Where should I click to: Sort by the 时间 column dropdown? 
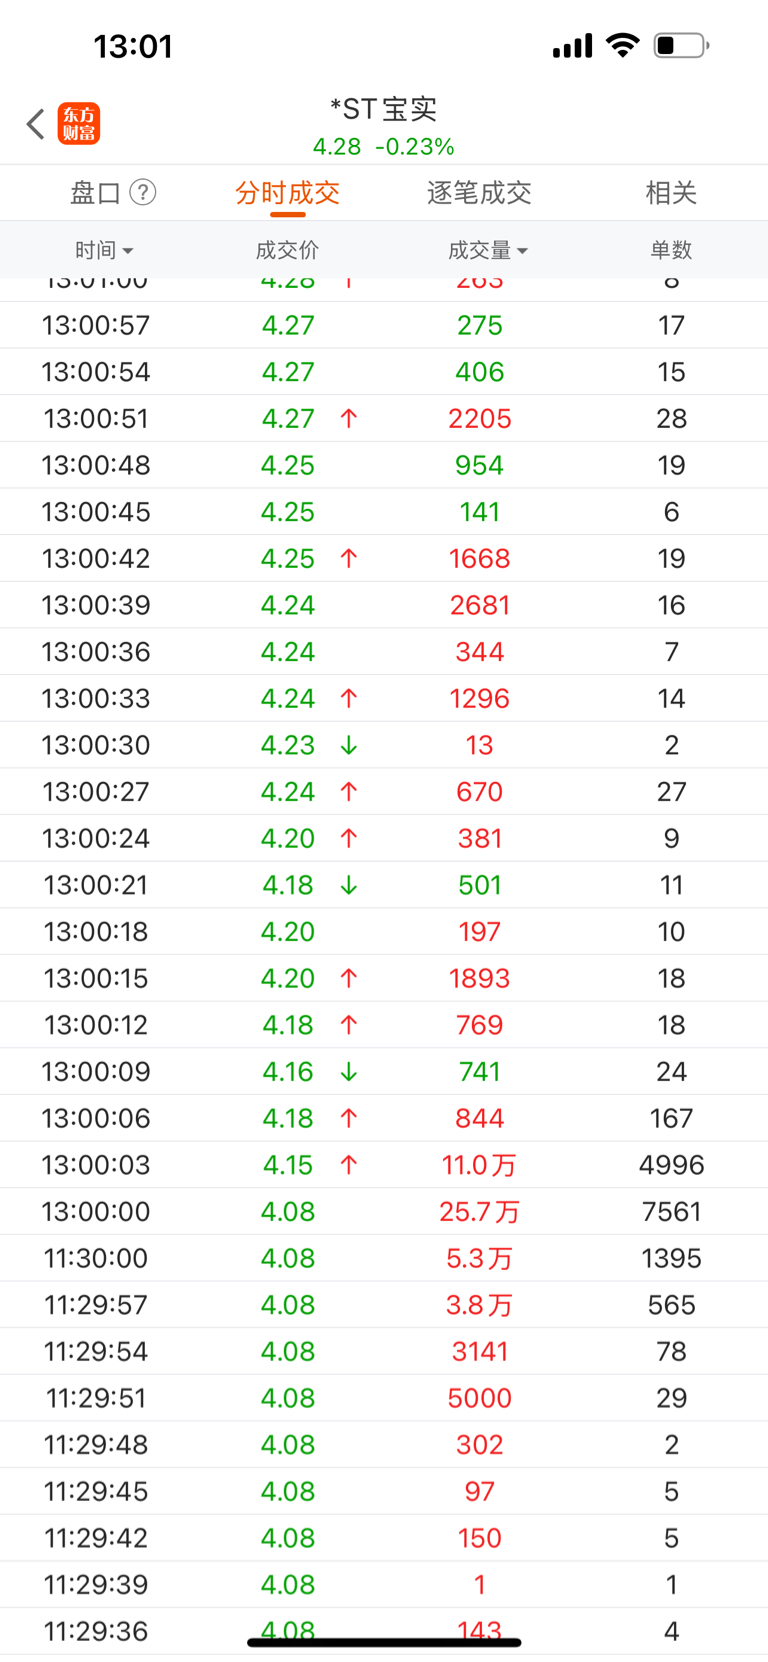104,250
